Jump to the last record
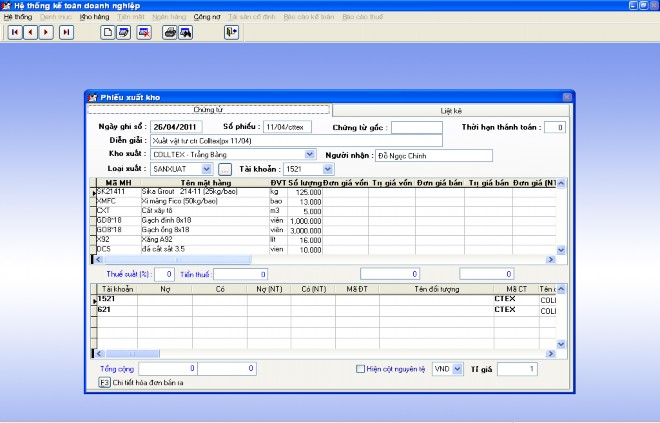This screenshot has width=660, height=423. click(x=66, y=32)
